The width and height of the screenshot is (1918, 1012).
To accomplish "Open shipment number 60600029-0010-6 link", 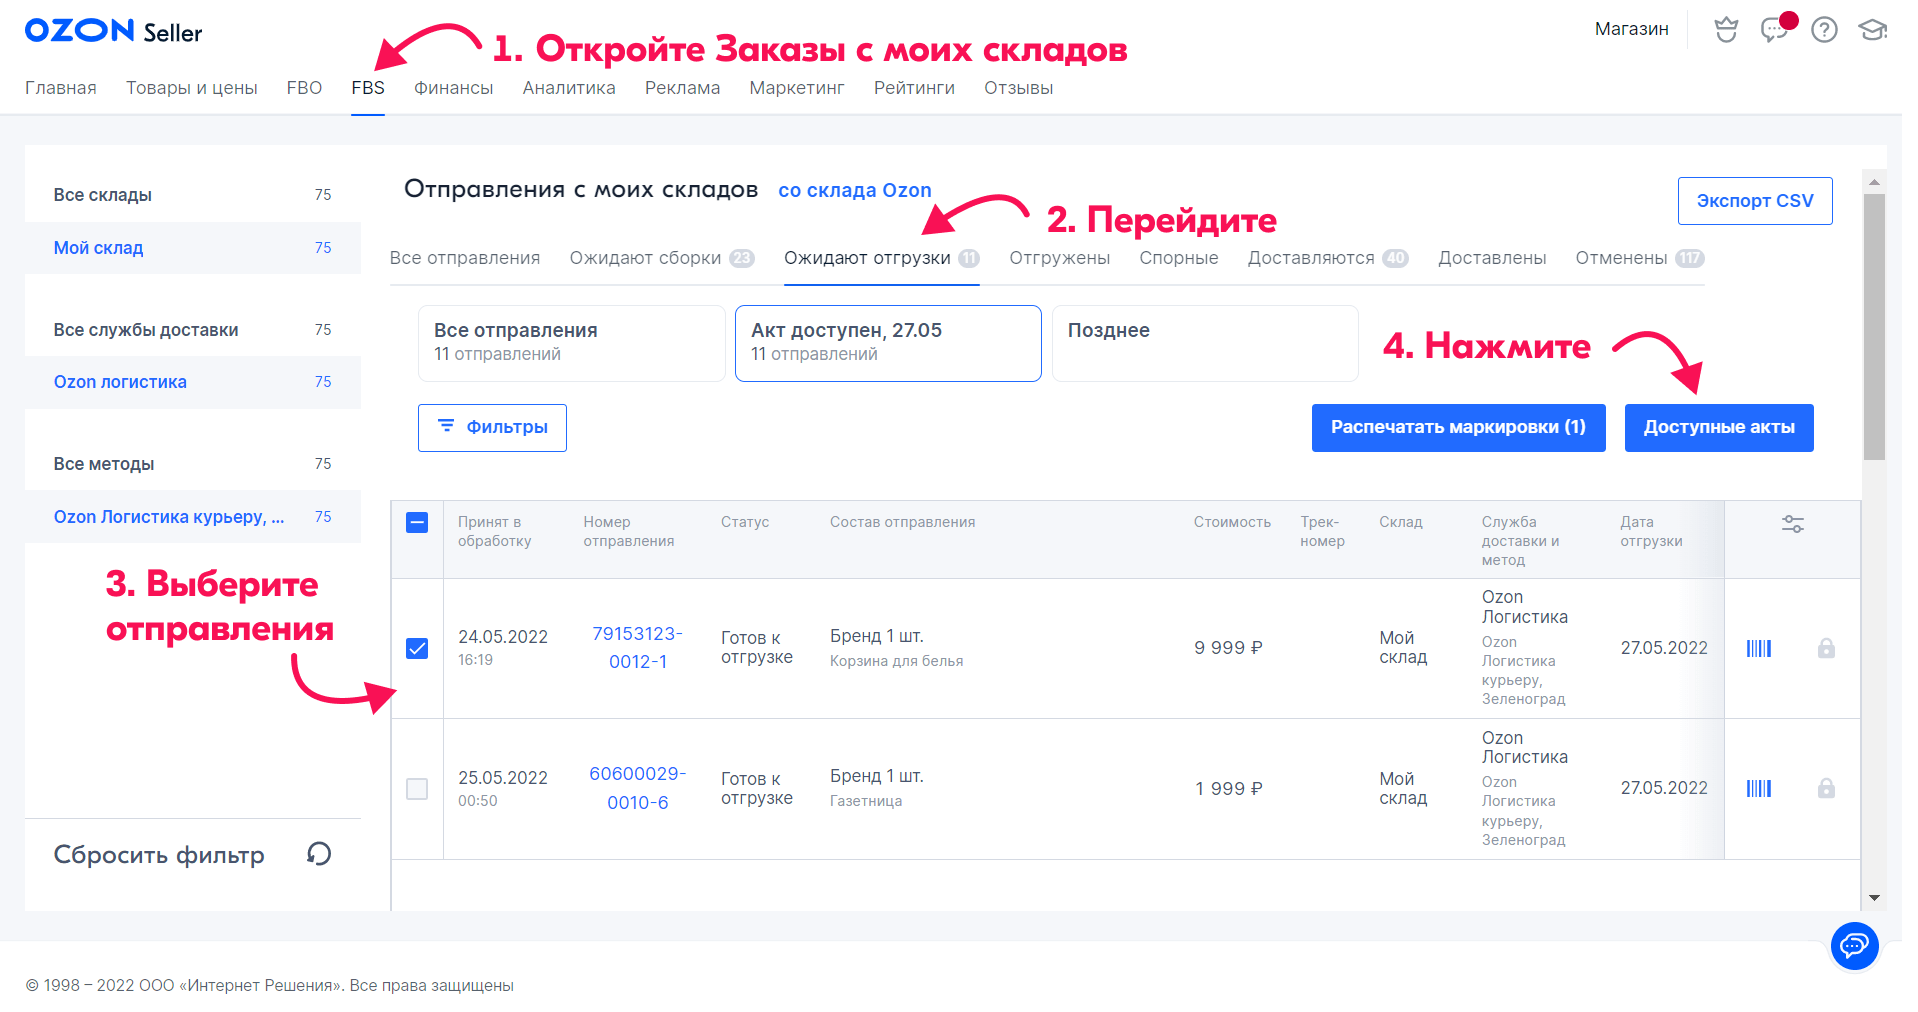I will point(638,788).
